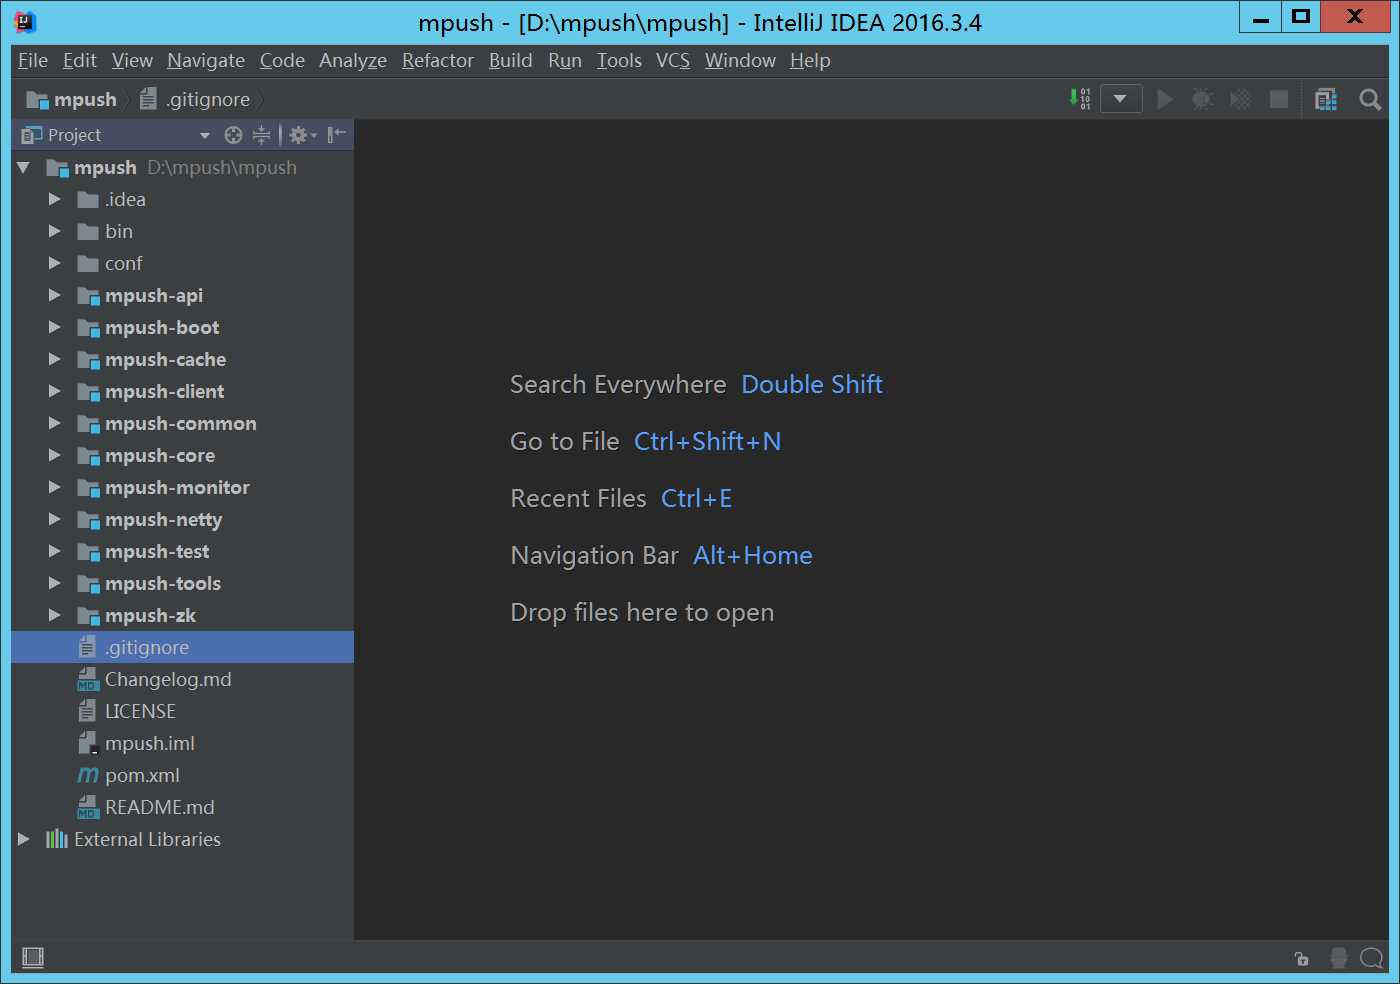Toggle the read-only lock icon in status bar

coord(1302,959)
